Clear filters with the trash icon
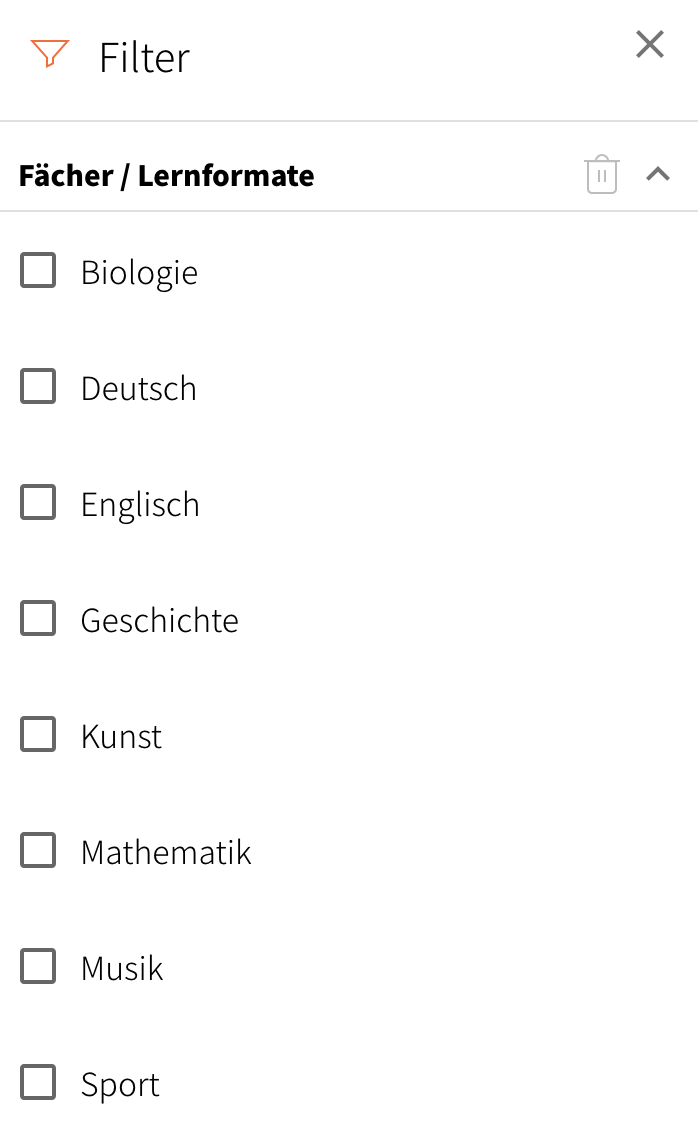This screenshot has width=698, height=1148. pyautogui.click(x=601, y=175)
